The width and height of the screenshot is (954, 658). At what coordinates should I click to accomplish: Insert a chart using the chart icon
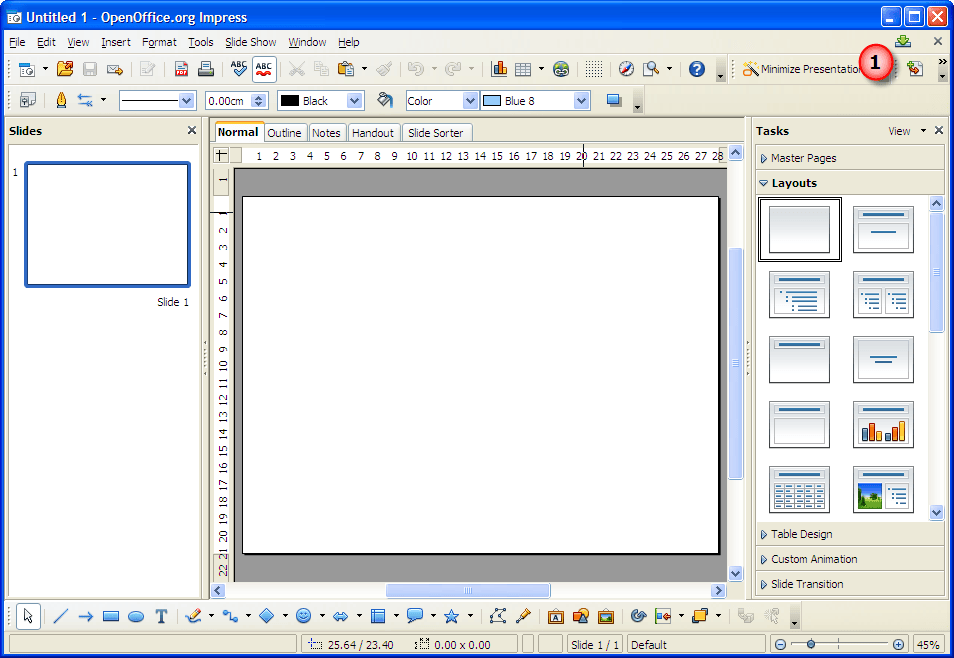[x=499, y=69]
